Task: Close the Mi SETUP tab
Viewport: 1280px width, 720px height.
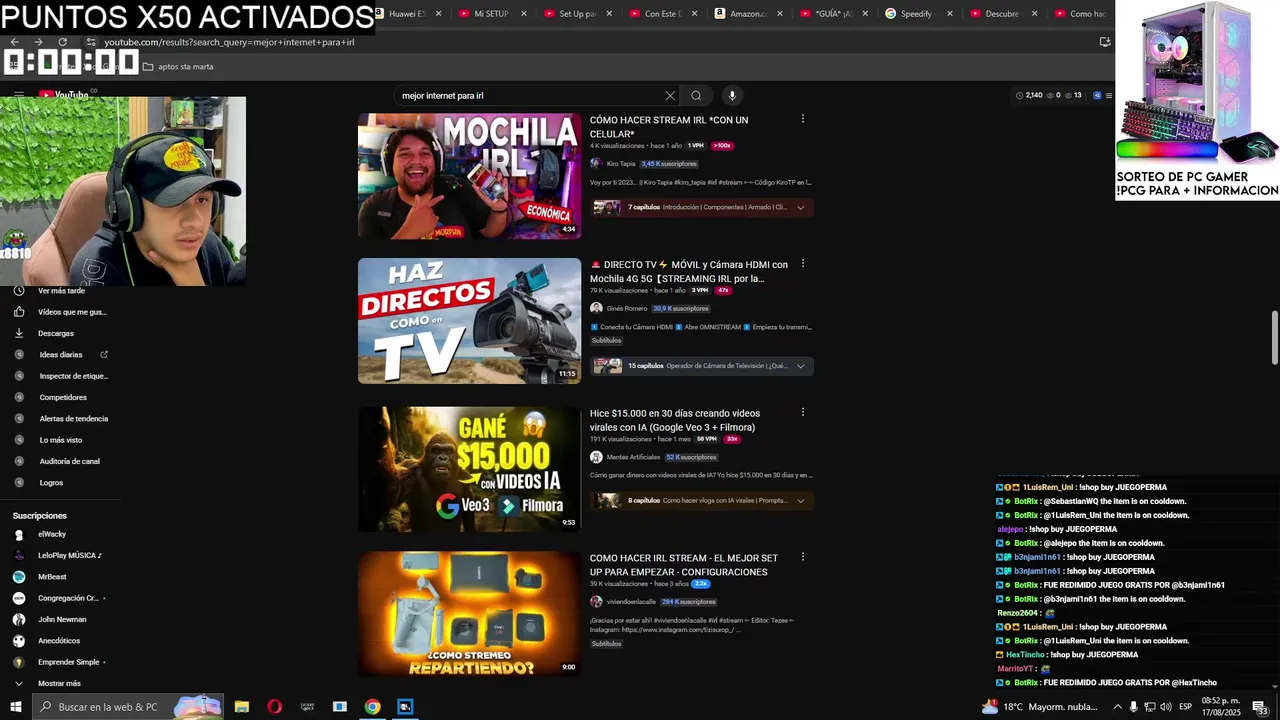Action: (524, 14)
